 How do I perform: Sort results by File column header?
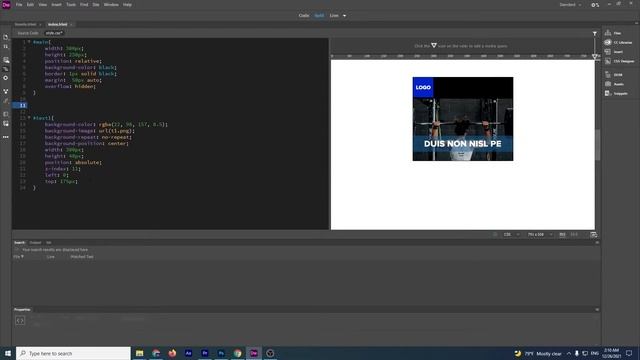point(18,257)
